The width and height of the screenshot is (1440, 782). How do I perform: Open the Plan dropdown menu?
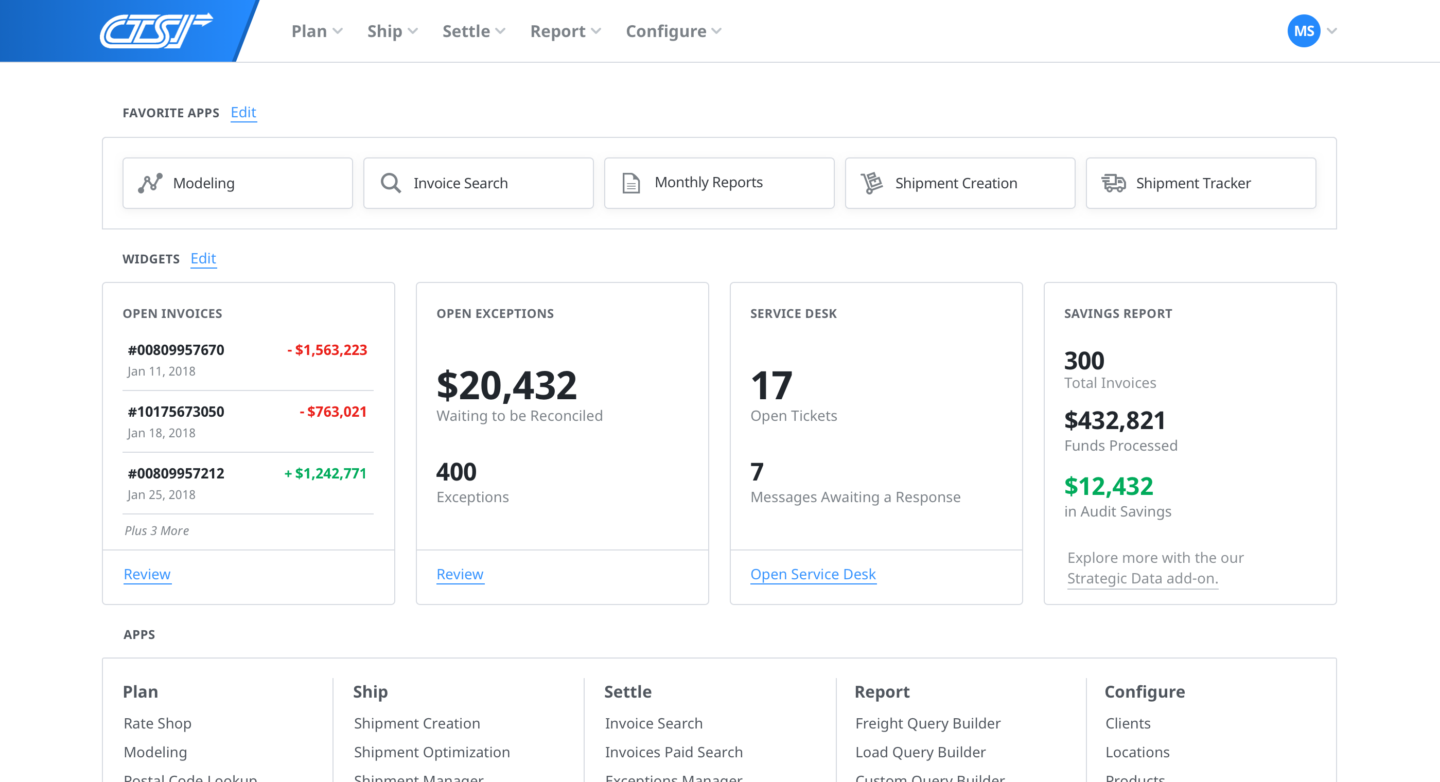click(316, 31)
